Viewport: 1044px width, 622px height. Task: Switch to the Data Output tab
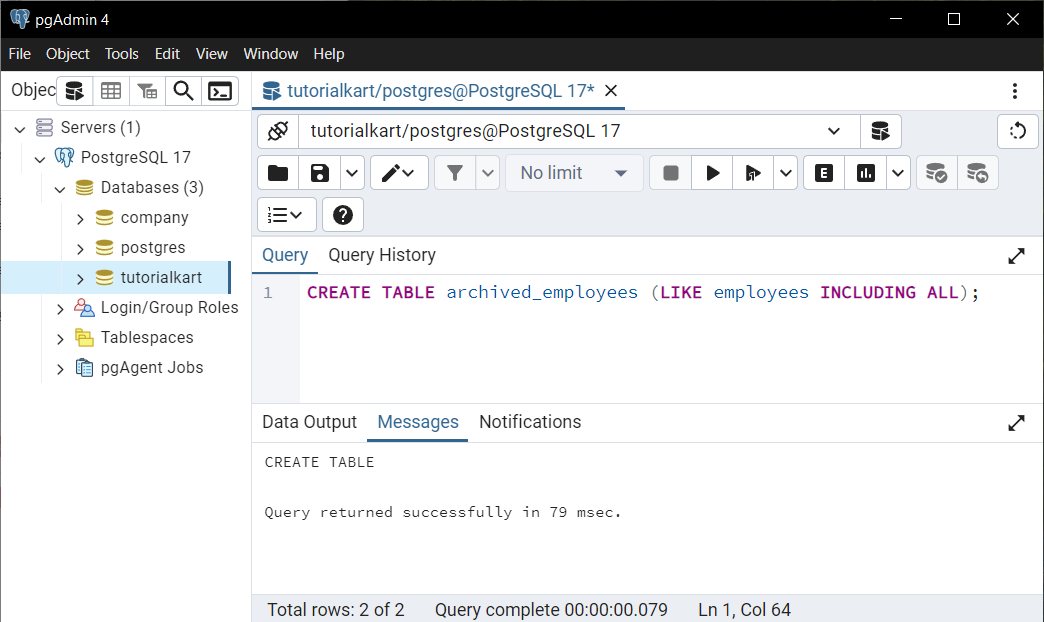click(x=309, y=422)
